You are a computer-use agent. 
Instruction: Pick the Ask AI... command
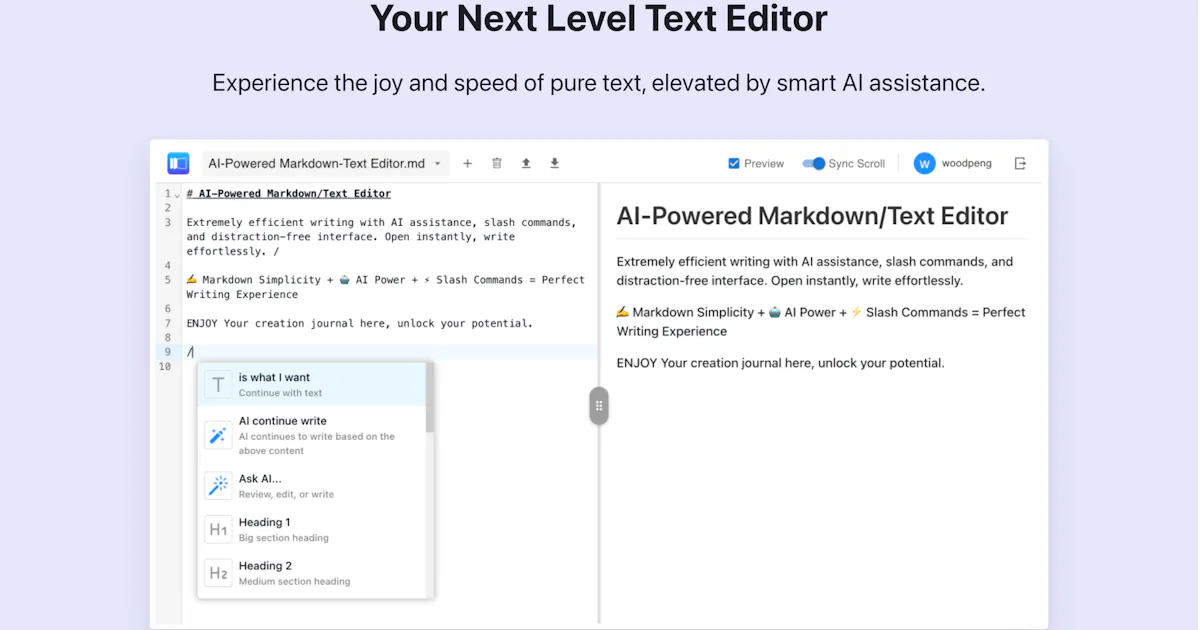pos(312,486)
